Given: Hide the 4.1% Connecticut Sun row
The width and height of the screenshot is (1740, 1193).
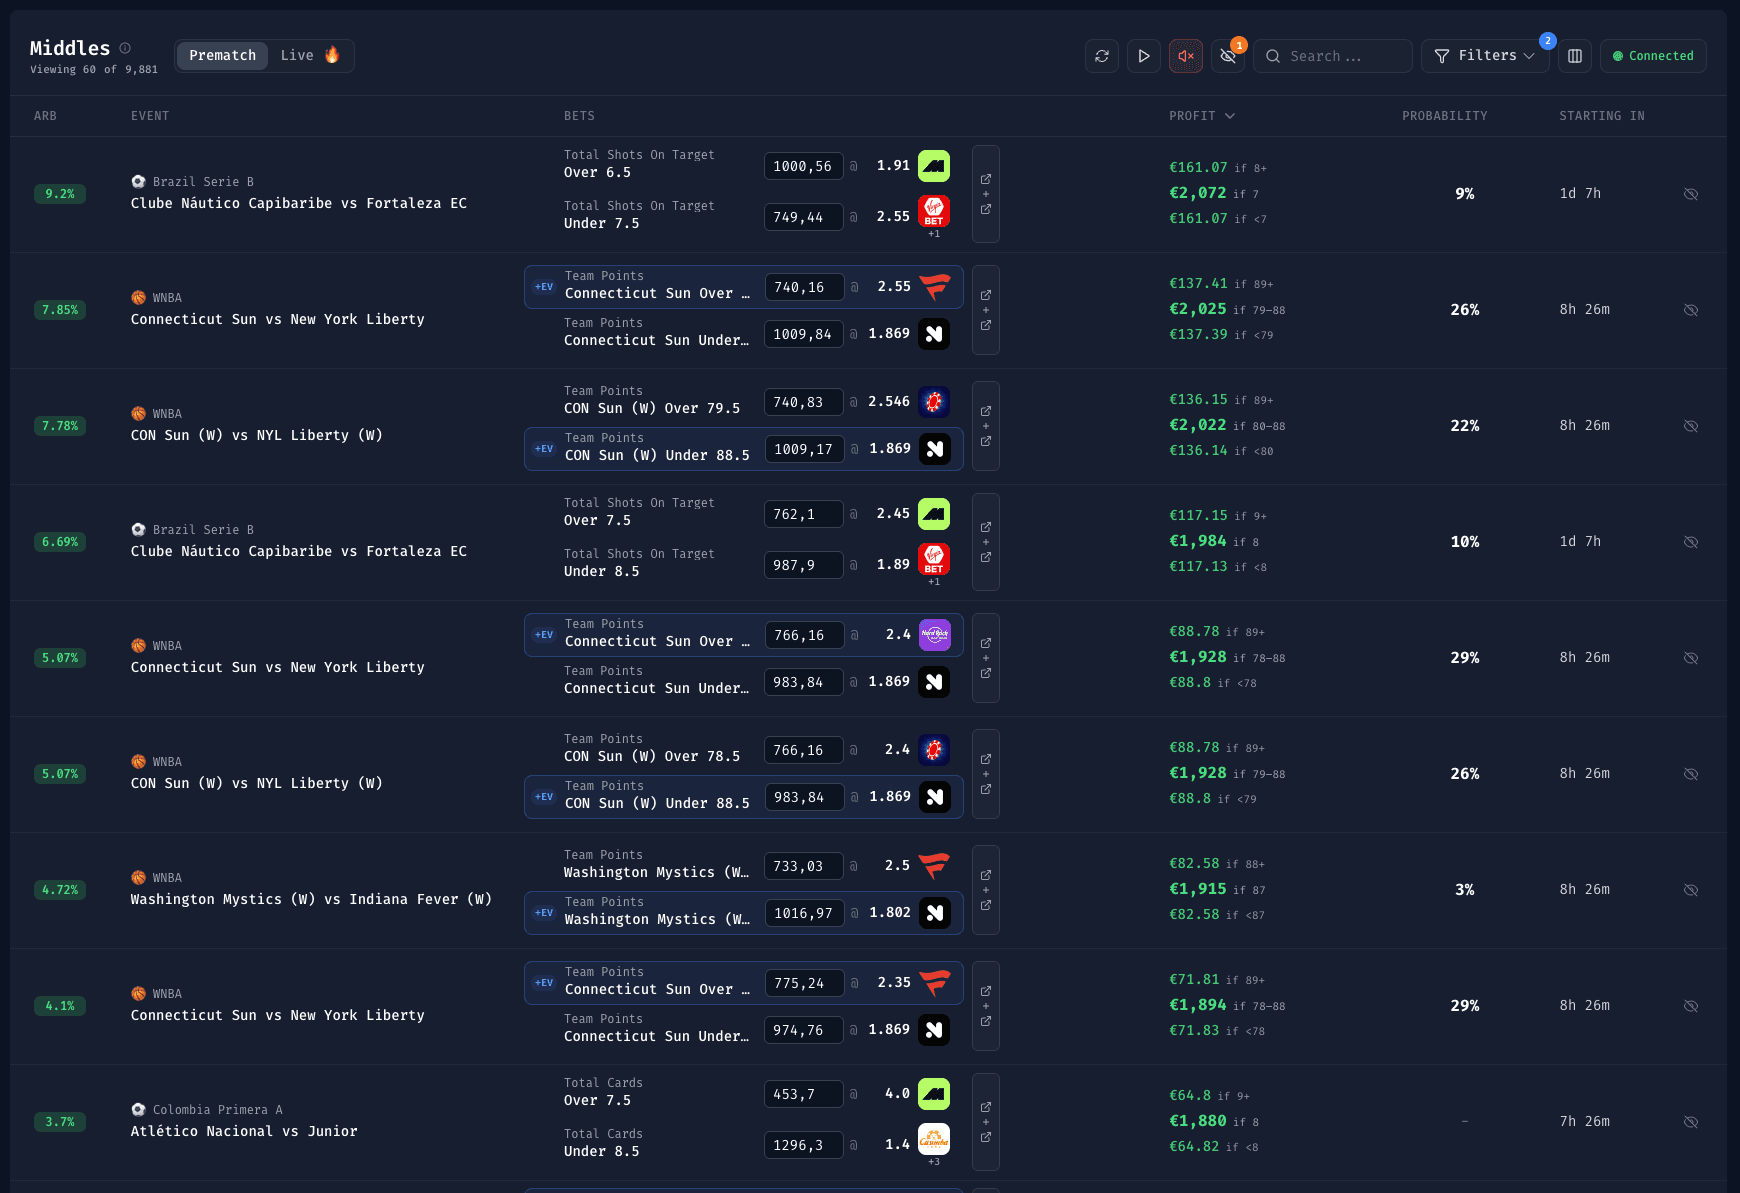Looking at the screenshot, I should click(1691, 1006).
